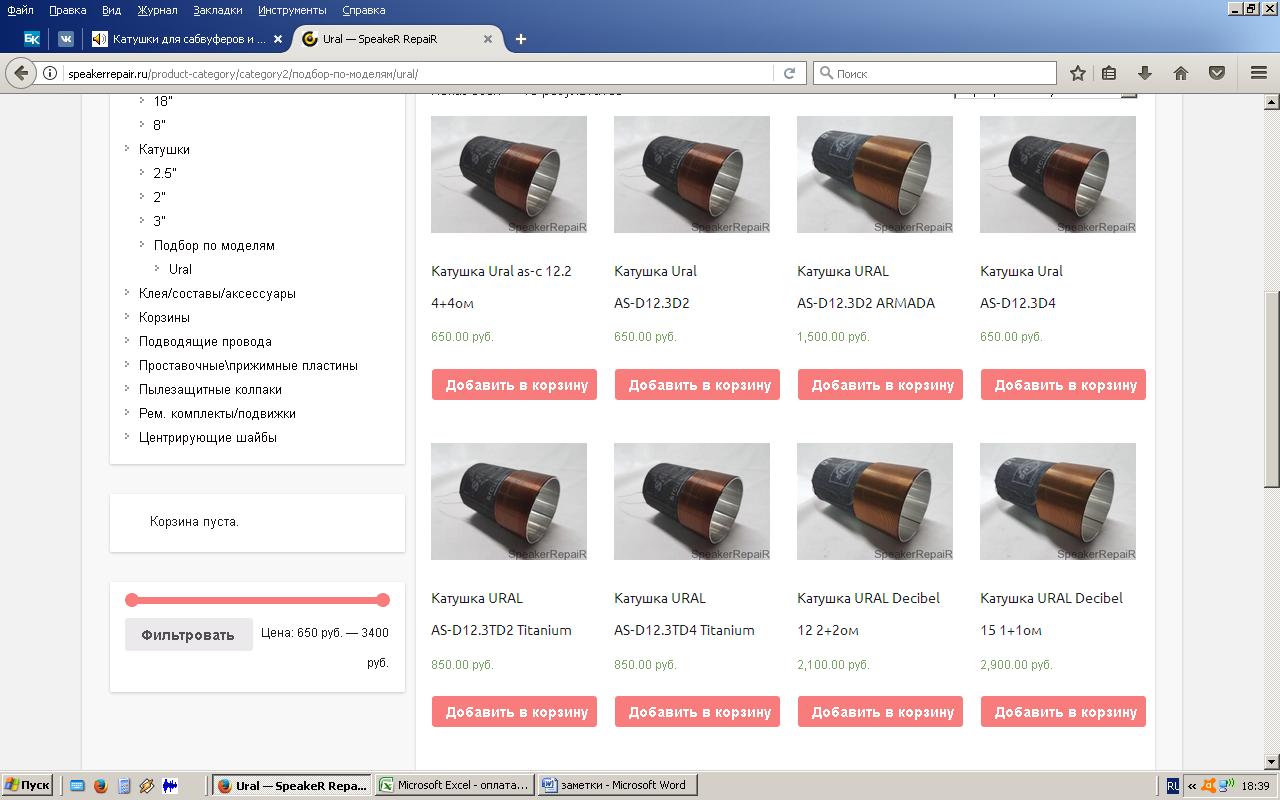The image size is (1280, 800).
Task: Click the RU language indicator in tray
Action: 1173,786
